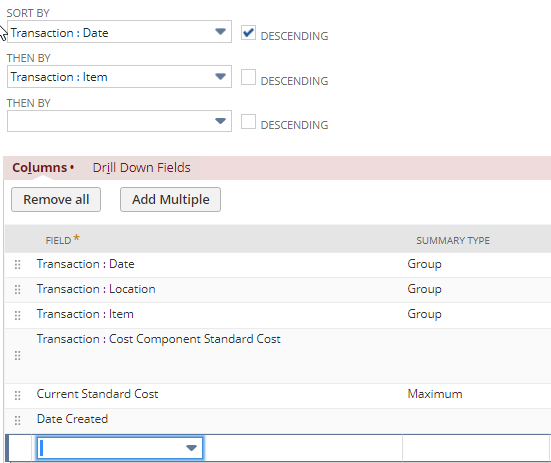Viewport: 551px width, 463px height.
Task: Enable Descending for Transaction : Item sort
Action: 248,77
